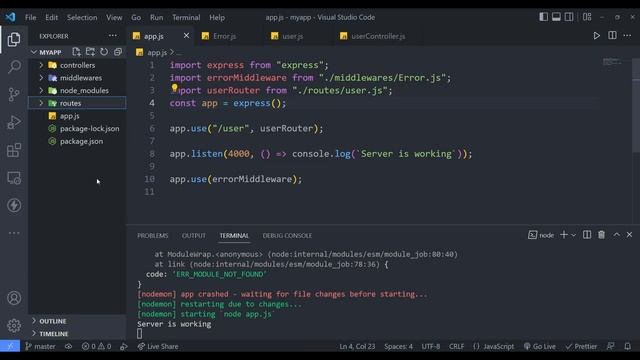
Task: Expand the node_modules folder
Action: pyautogui.click(x=78, y=90)
